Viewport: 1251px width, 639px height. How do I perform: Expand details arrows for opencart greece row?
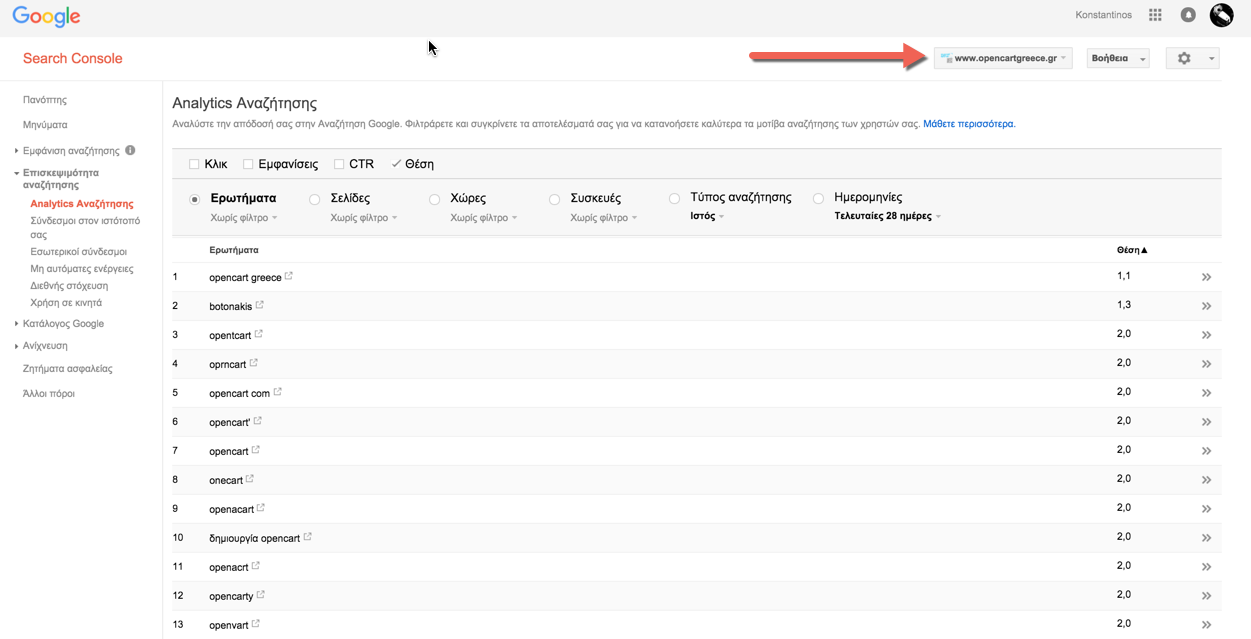[x=1206, y=277]
